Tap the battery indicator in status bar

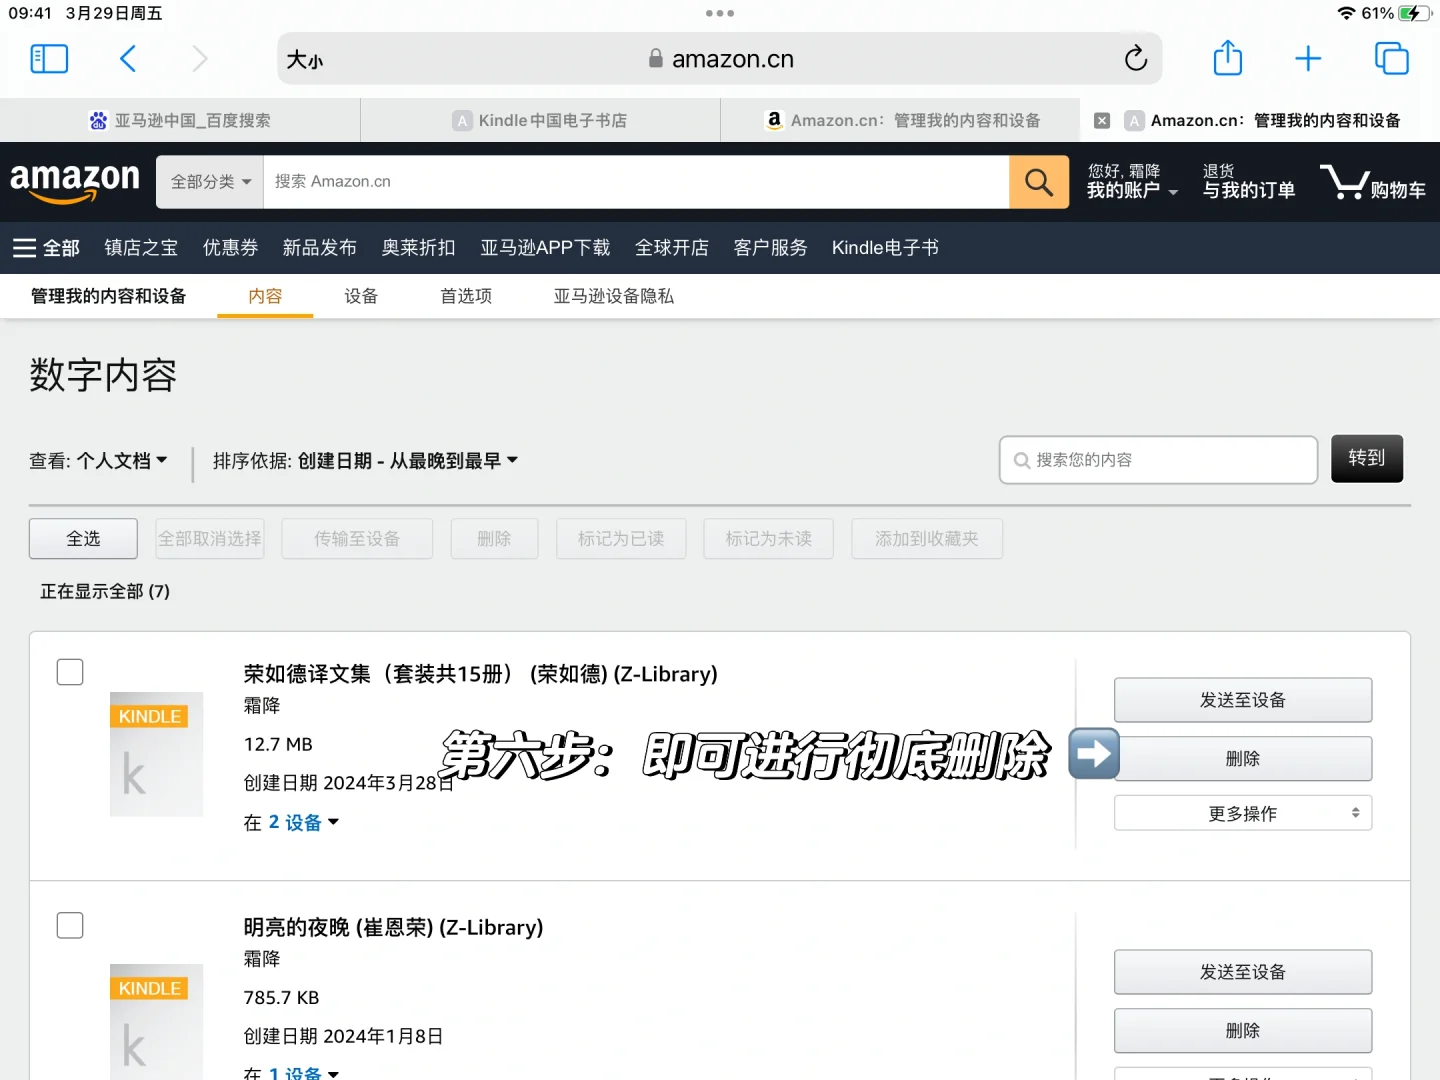(1415, 13)
